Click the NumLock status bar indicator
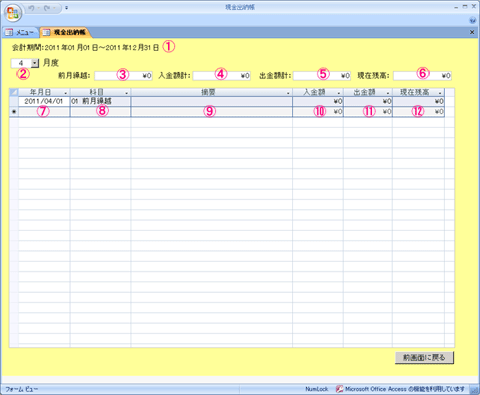This screenshot has width=480, height=395. pyautogui.click(x=317, y=389)
